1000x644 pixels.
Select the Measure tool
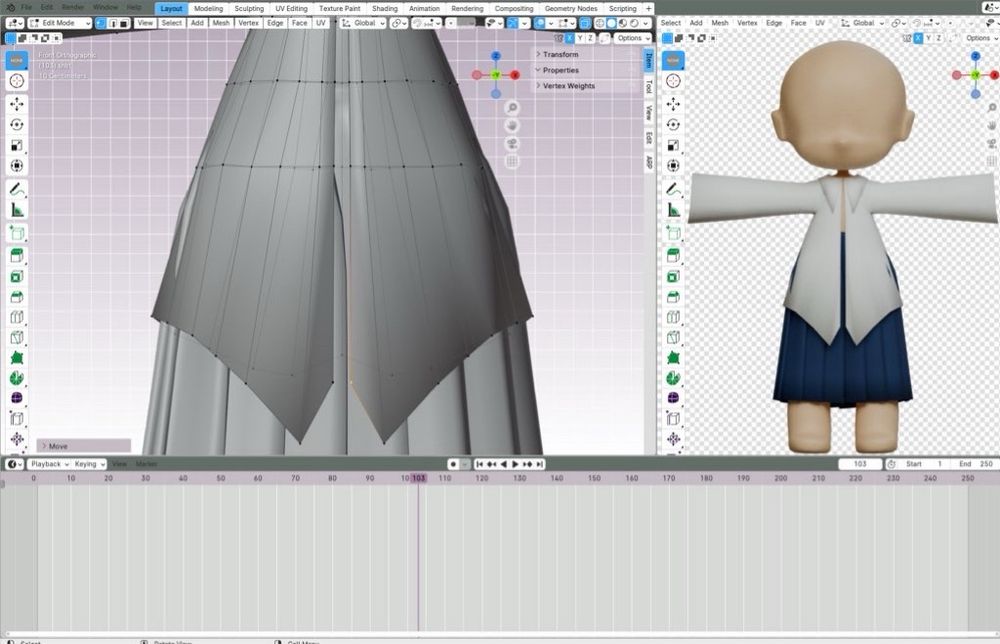click(x=17, y=210)
